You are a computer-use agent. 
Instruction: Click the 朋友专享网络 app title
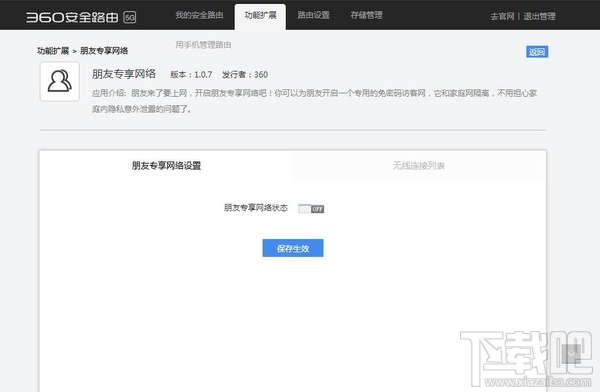click(124, 74)
